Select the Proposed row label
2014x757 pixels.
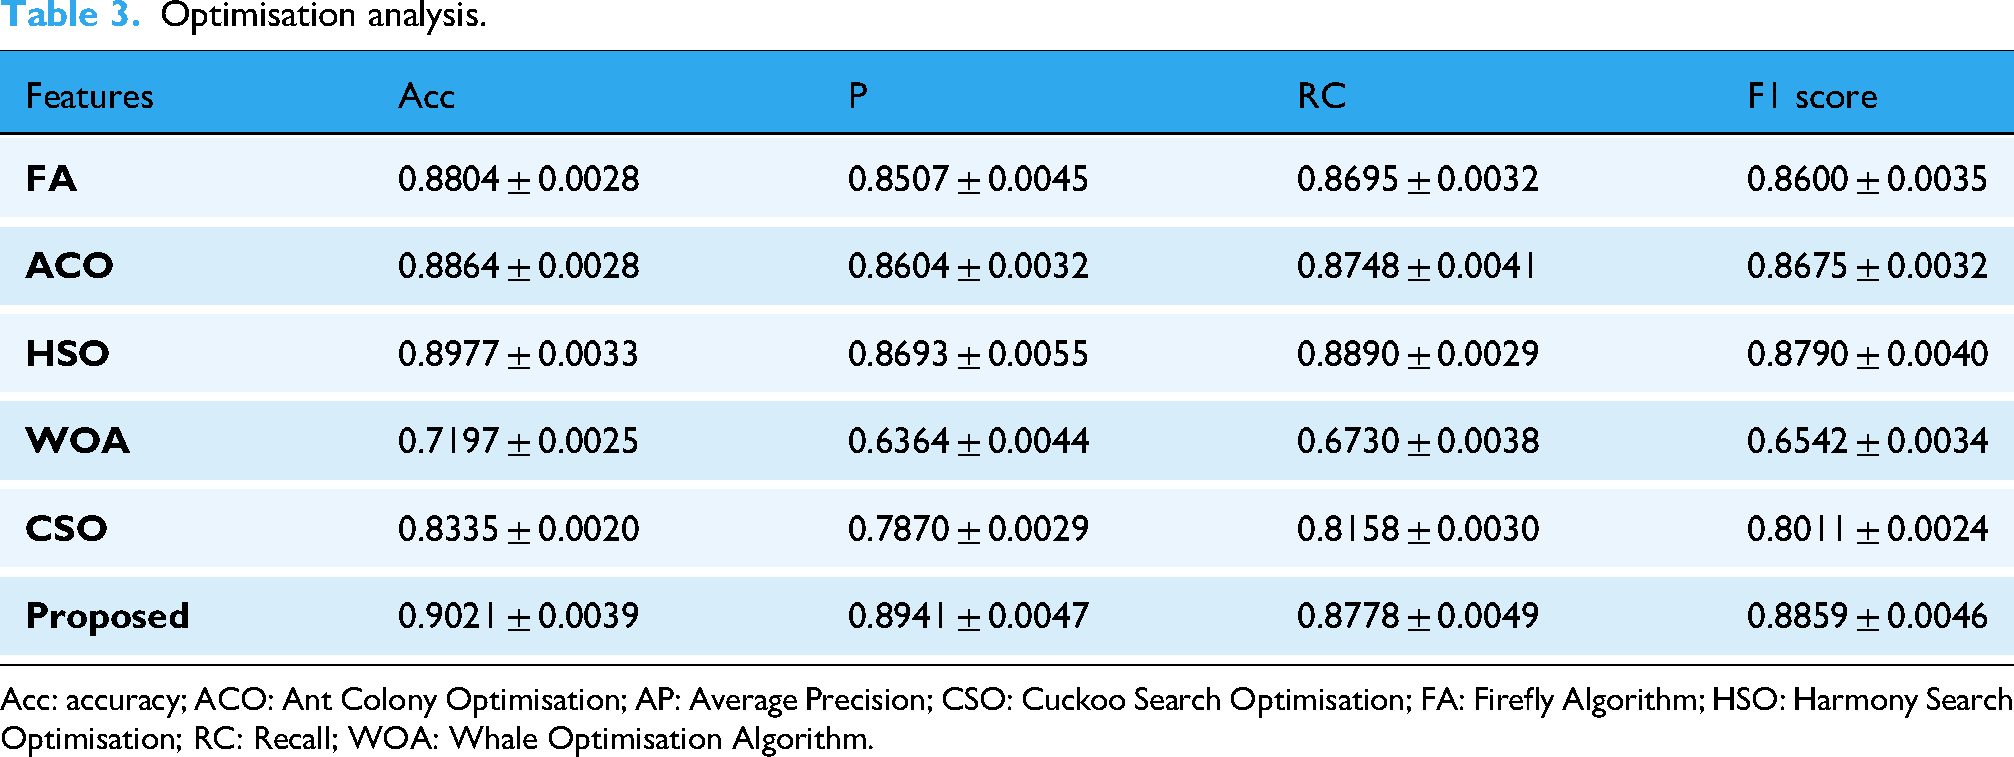(108, 616)
